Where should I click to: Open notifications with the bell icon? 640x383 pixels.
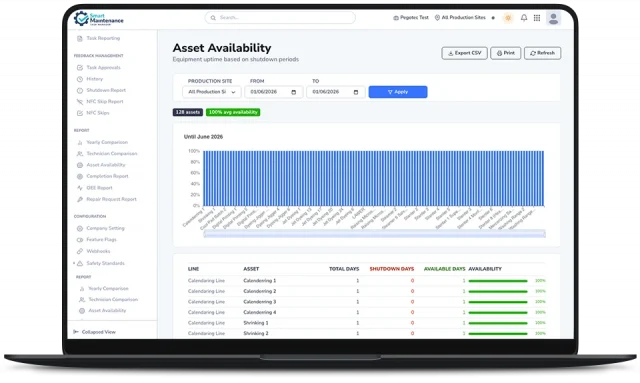pos(524,18)
